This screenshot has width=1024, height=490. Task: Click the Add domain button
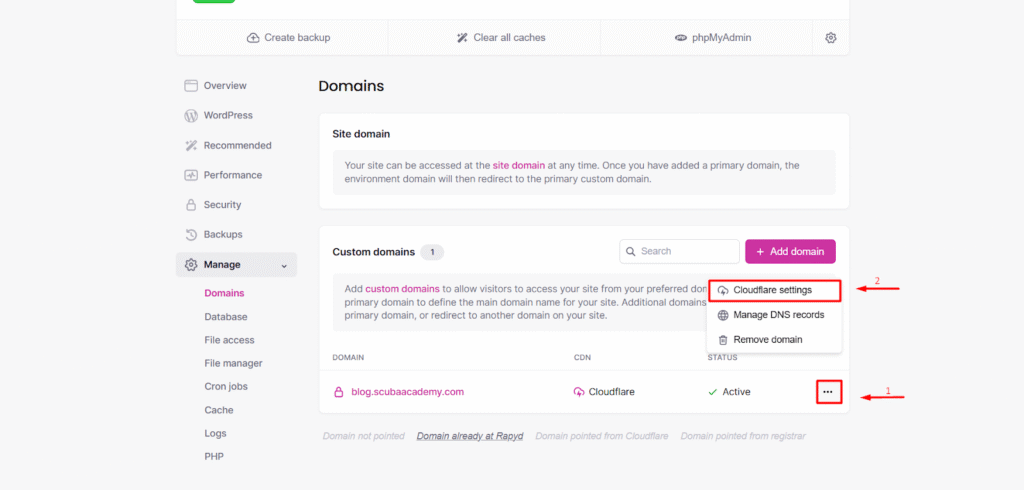tap(790, 252)
